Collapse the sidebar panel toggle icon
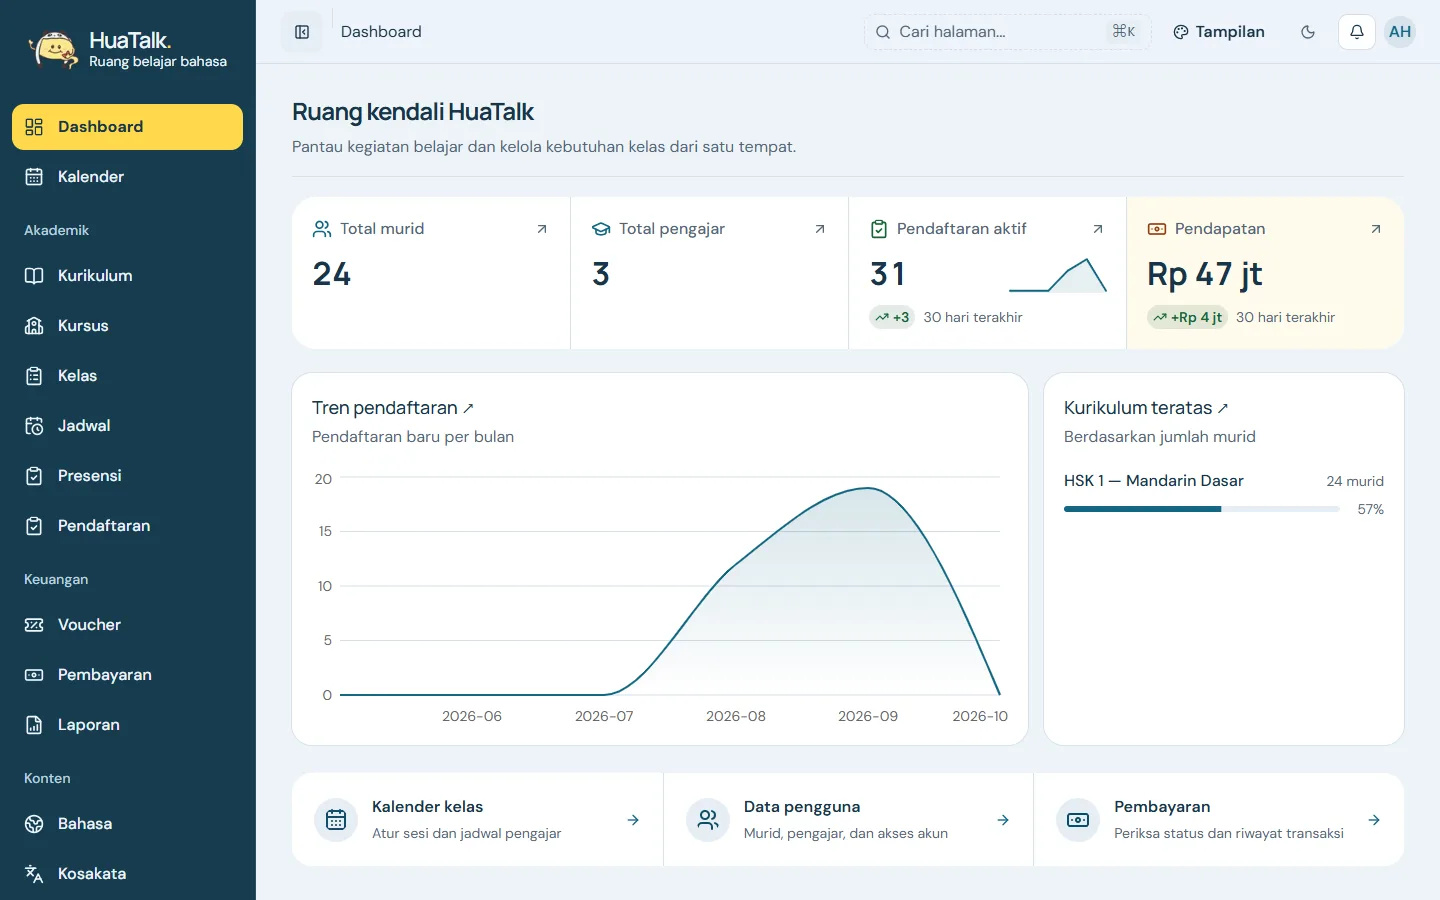 point(302,32)
